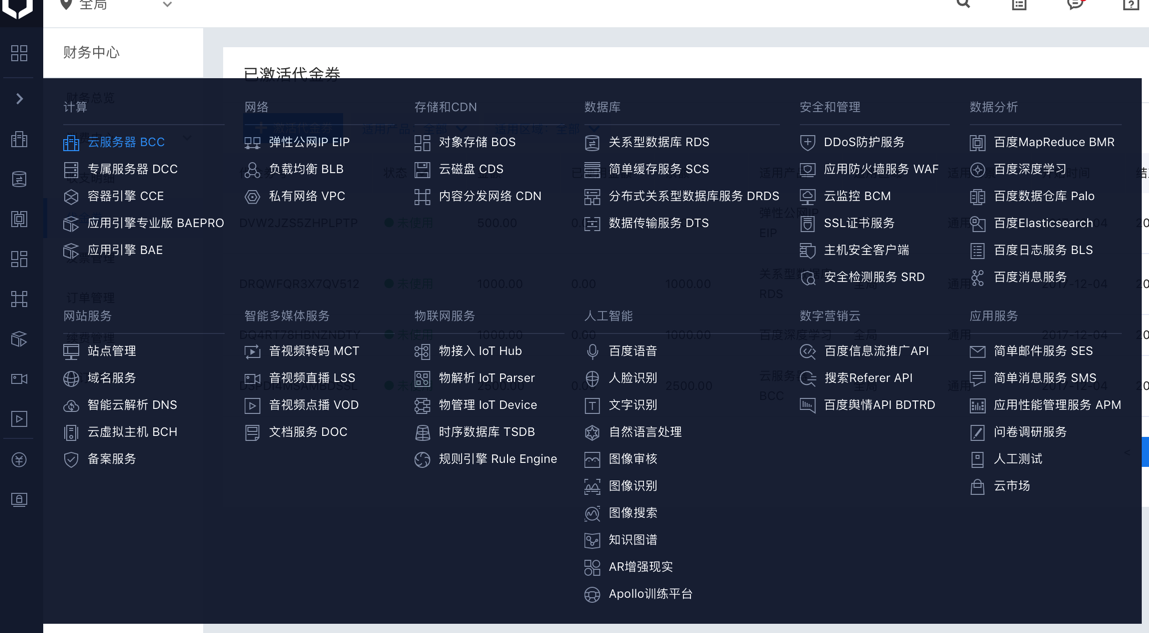Open 应用防火墙服务 WAF

click(x=881, y=169)
